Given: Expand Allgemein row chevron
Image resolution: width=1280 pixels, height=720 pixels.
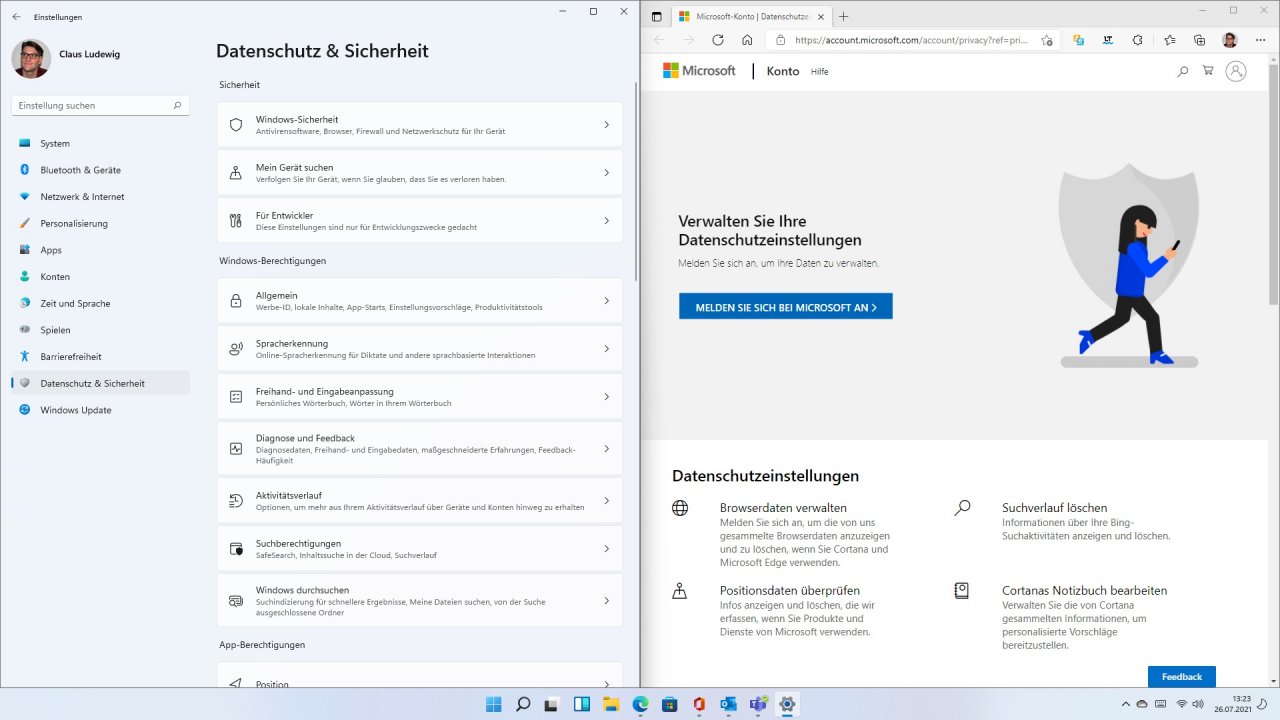Looking at the screenshot, I should 606,301.
